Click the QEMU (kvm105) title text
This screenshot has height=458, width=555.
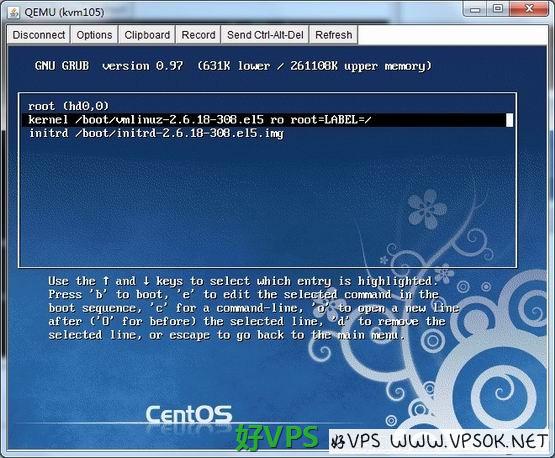[x=64, y=12]
